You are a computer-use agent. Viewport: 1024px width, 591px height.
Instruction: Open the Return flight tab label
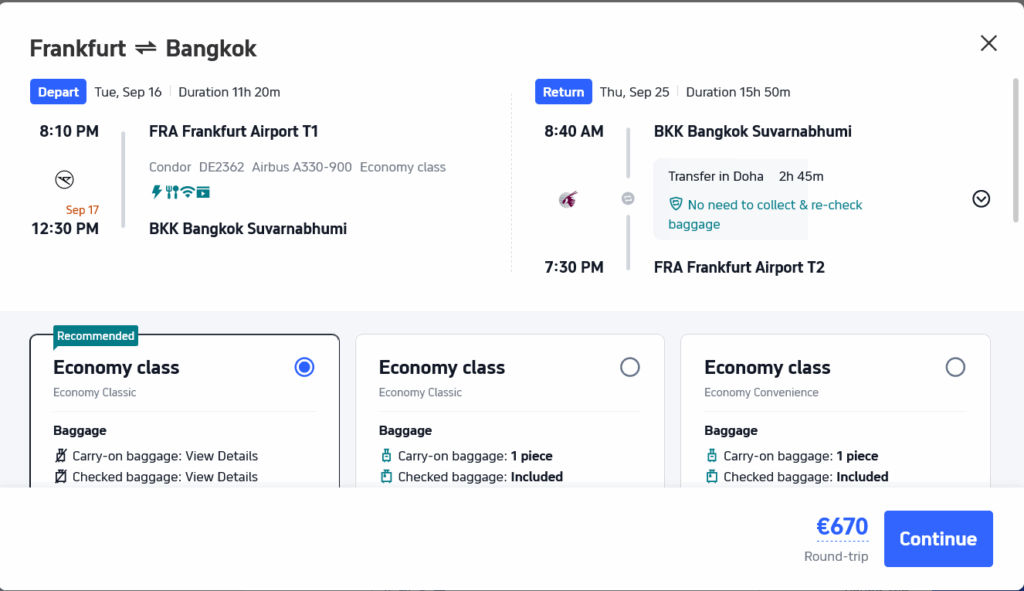tap(563, 92)
